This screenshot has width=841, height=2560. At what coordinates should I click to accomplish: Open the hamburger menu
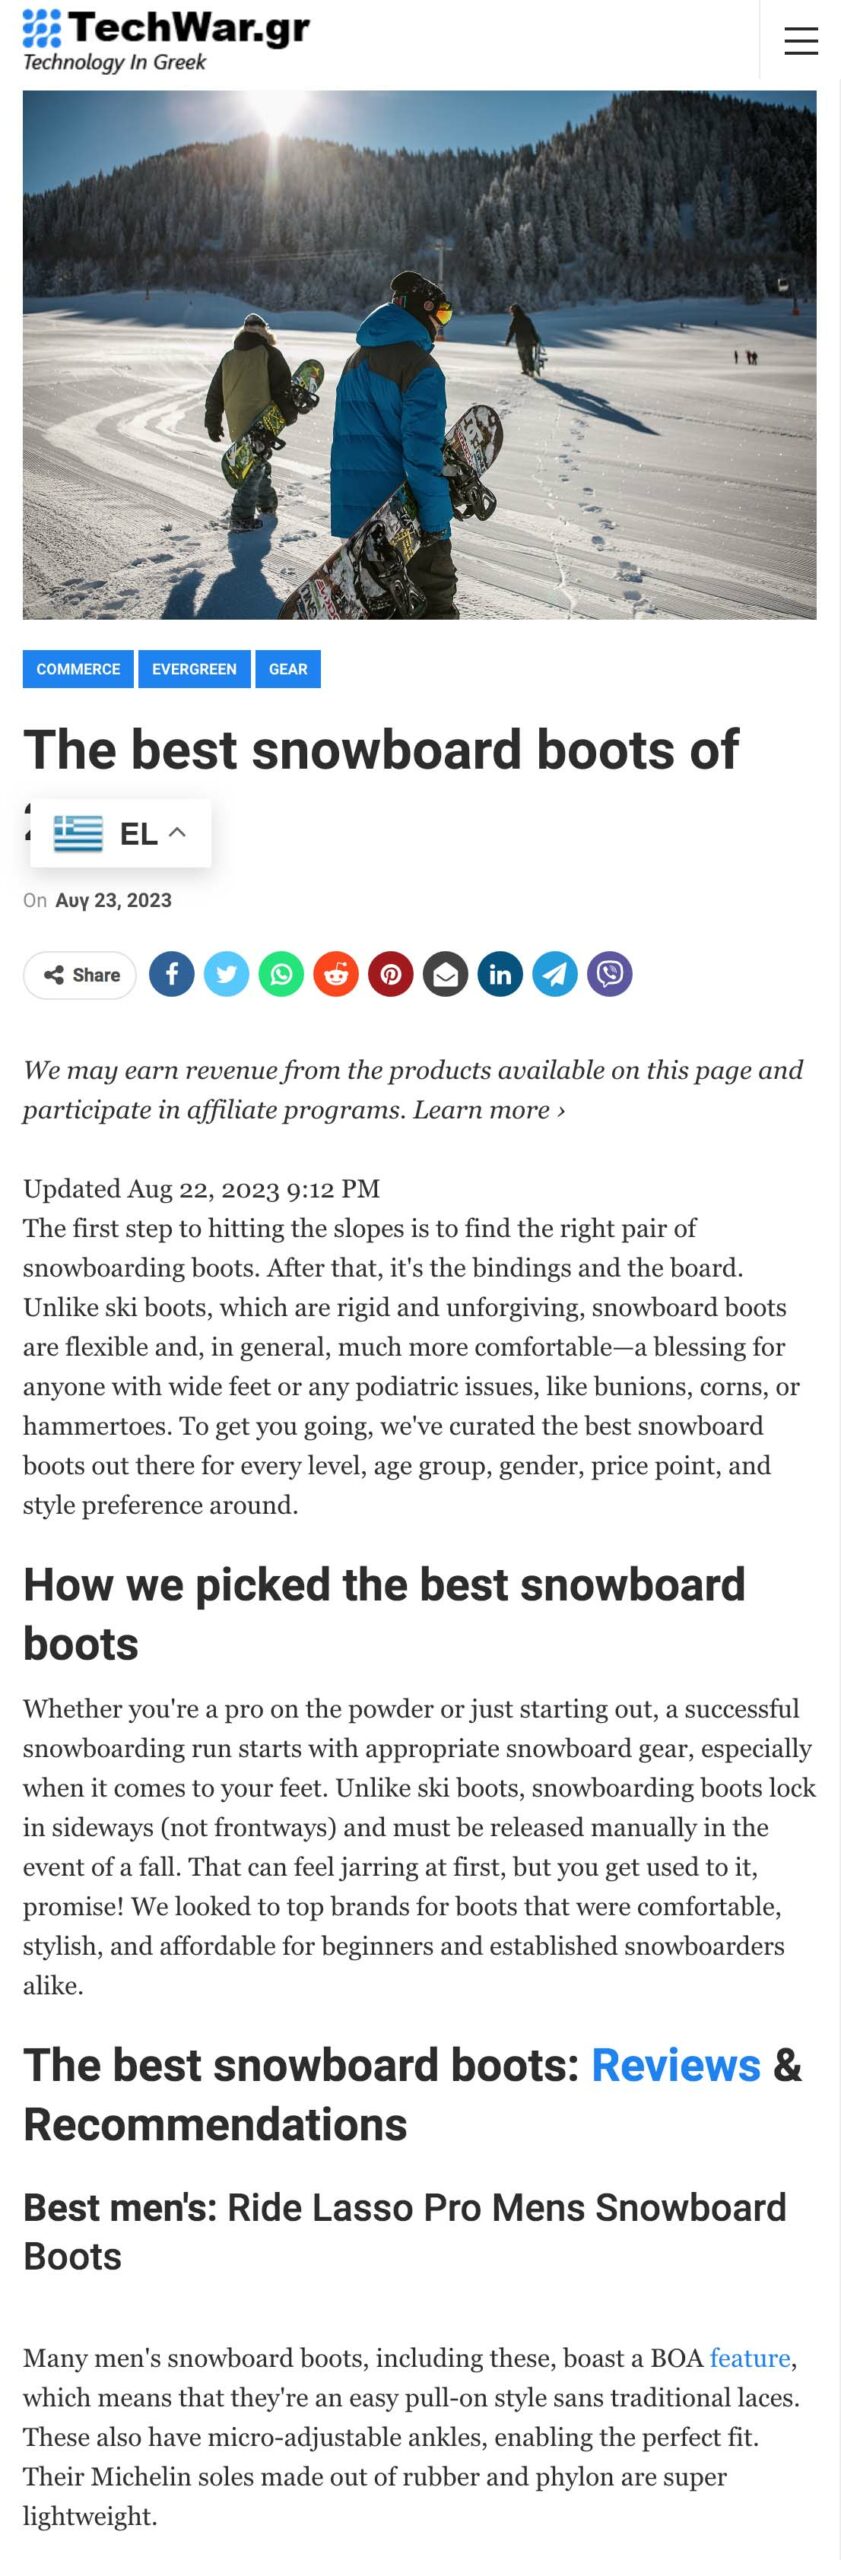[800, 41]
